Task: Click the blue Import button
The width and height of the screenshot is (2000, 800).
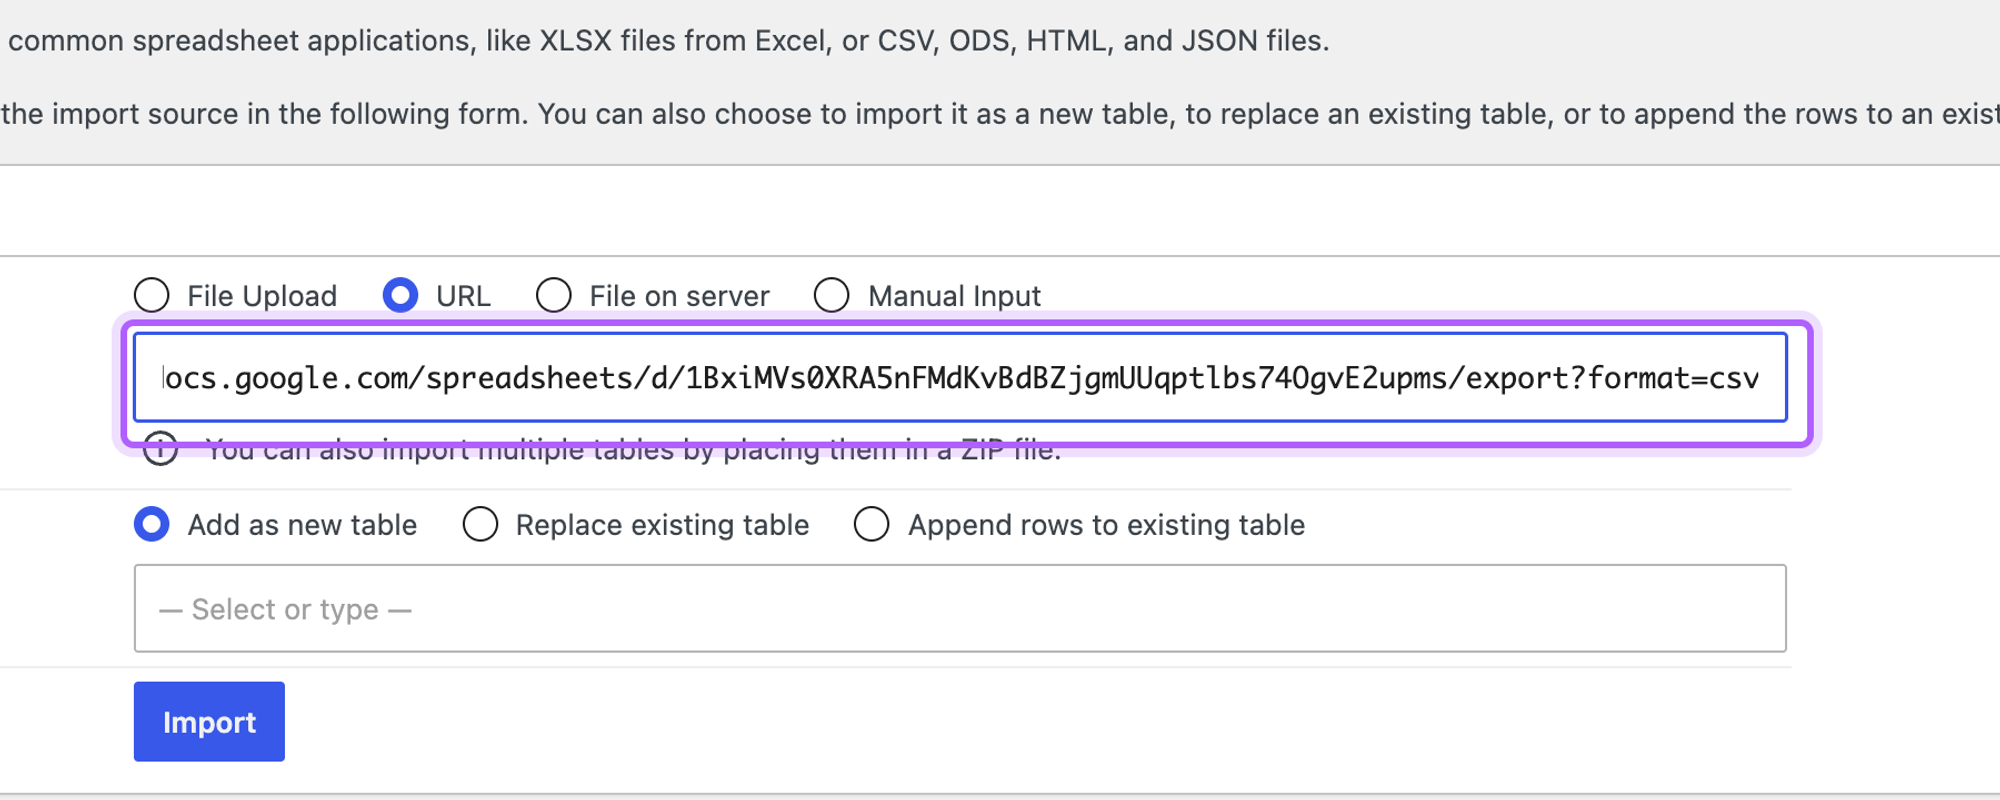Action: coord(209,721)
